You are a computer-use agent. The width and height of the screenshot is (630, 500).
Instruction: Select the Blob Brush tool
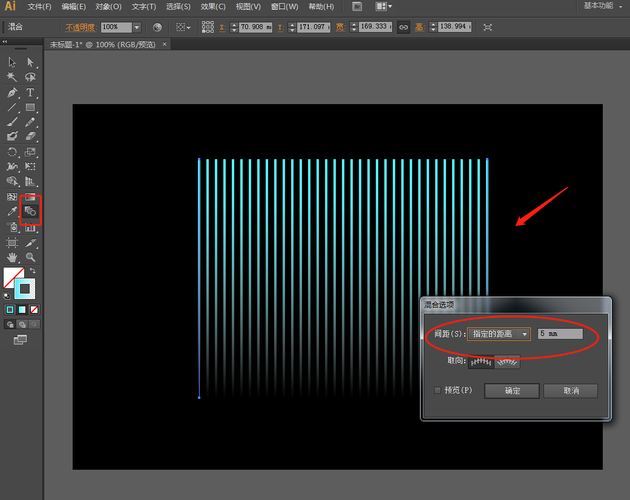12,136
